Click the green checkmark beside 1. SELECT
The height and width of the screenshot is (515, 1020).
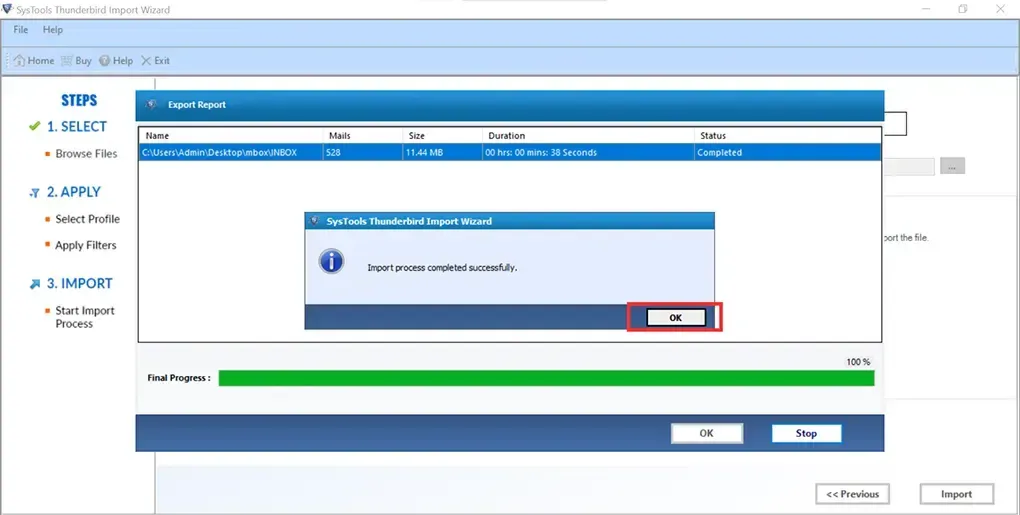(x=35, y=127)
